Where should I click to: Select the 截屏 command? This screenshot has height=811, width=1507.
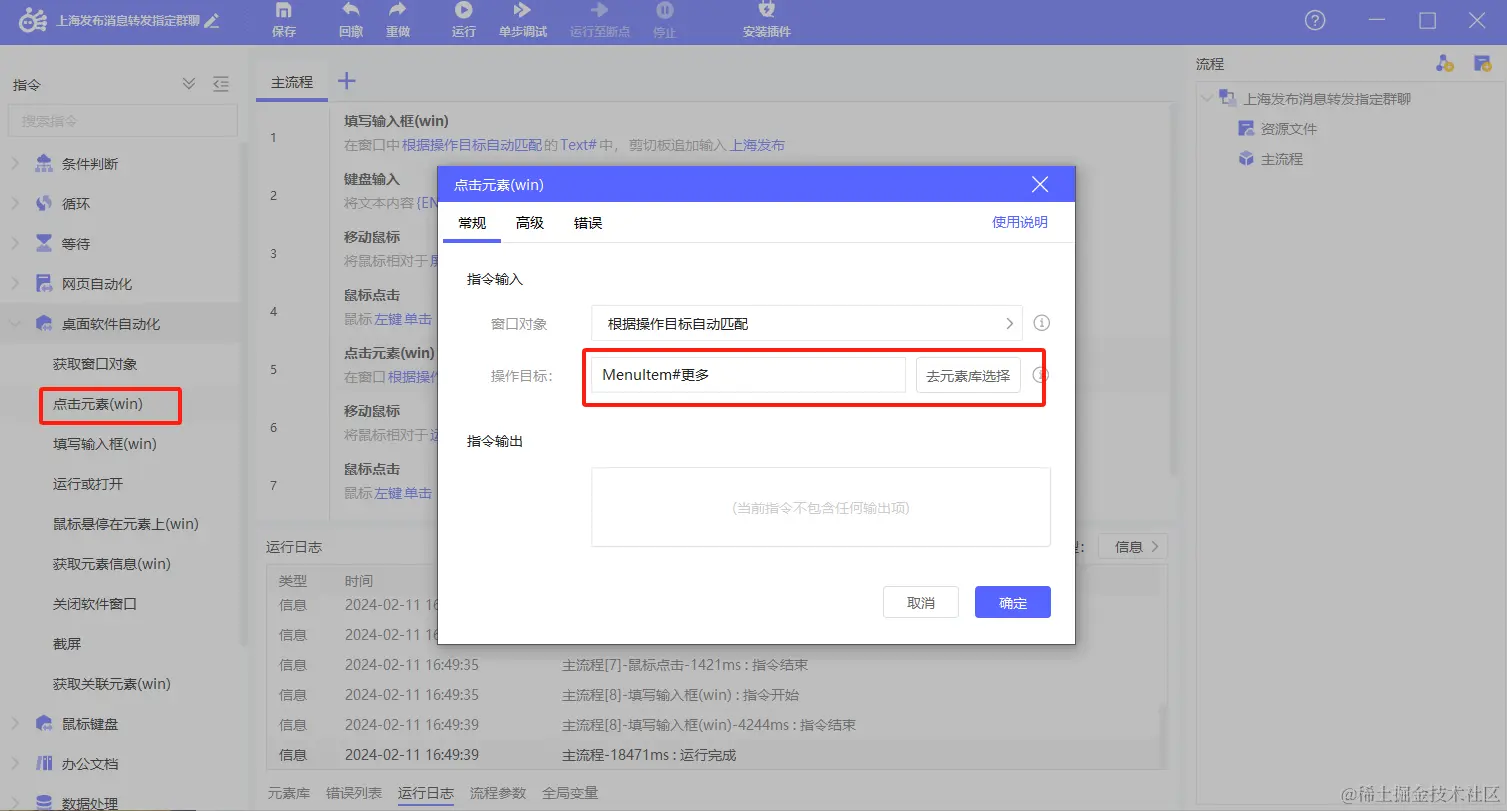point(67,644)
